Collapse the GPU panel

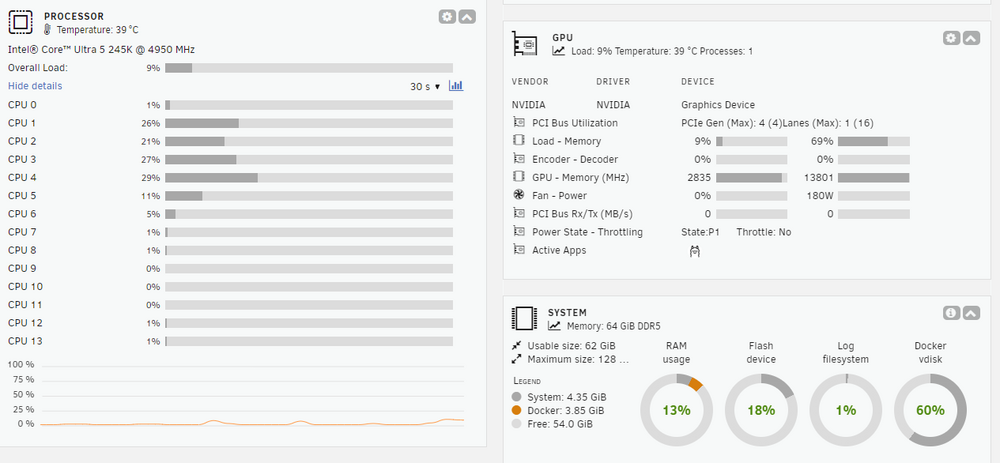971,38
